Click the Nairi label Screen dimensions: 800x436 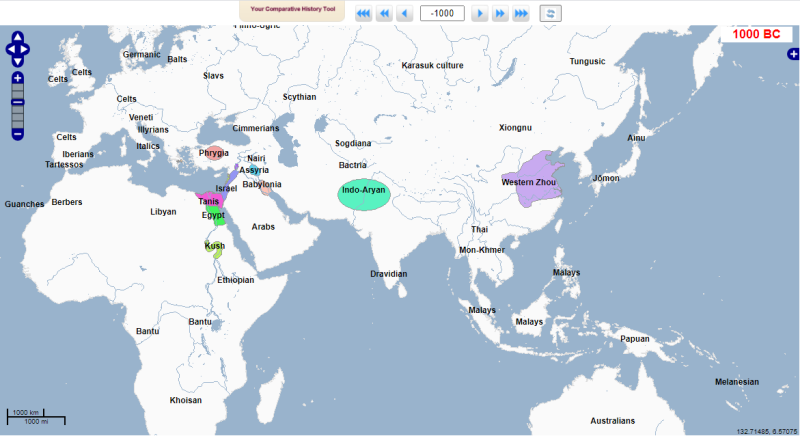tap(256, 158)
